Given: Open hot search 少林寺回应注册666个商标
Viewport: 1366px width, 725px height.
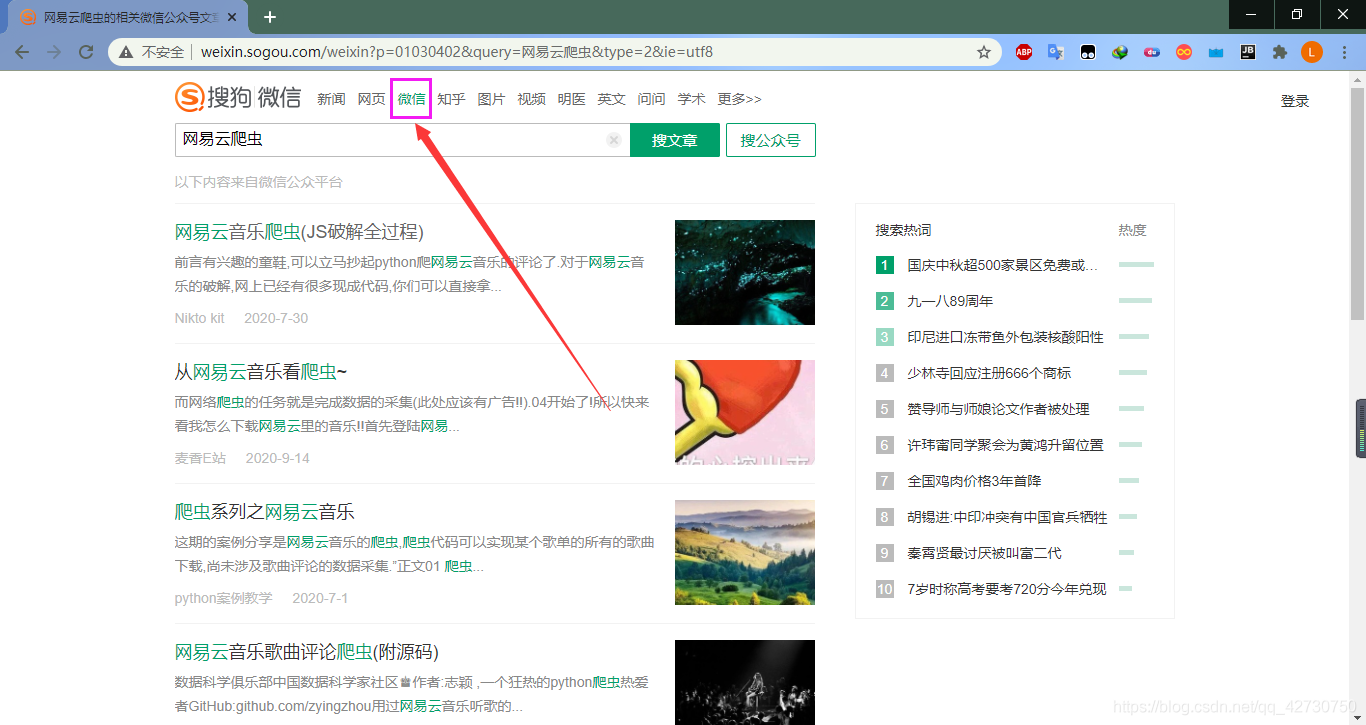Looking at the screenshot, I should pos(989,373).
